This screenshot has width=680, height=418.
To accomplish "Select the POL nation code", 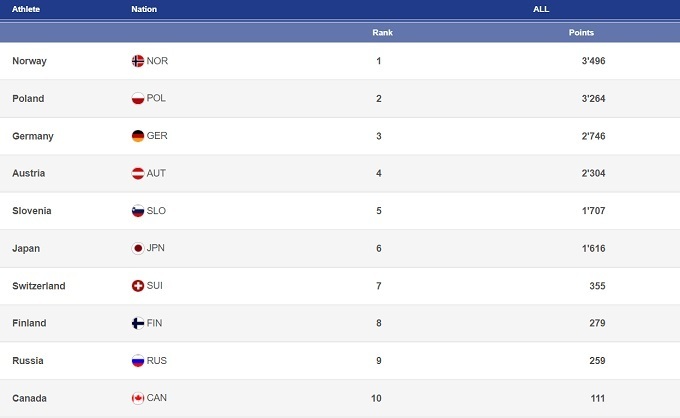I will click(x=157, y=99).
